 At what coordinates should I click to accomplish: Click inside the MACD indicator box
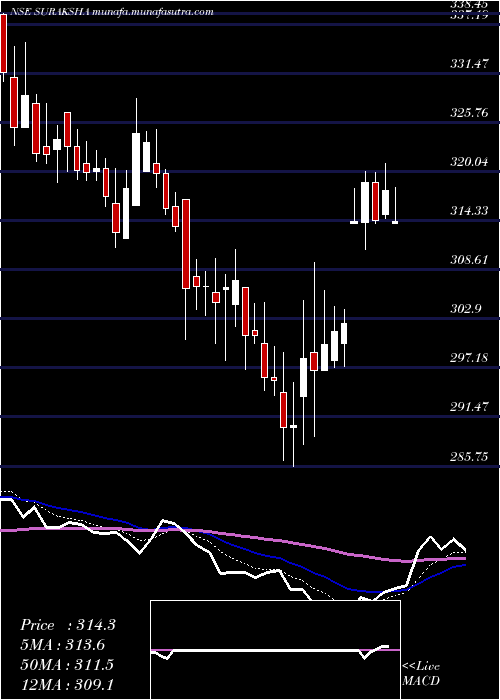pos(275,650)
